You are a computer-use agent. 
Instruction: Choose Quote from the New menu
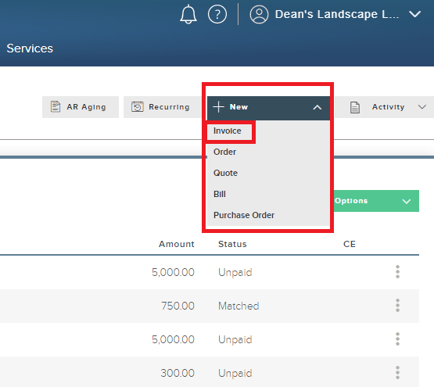tap(225, 173)
